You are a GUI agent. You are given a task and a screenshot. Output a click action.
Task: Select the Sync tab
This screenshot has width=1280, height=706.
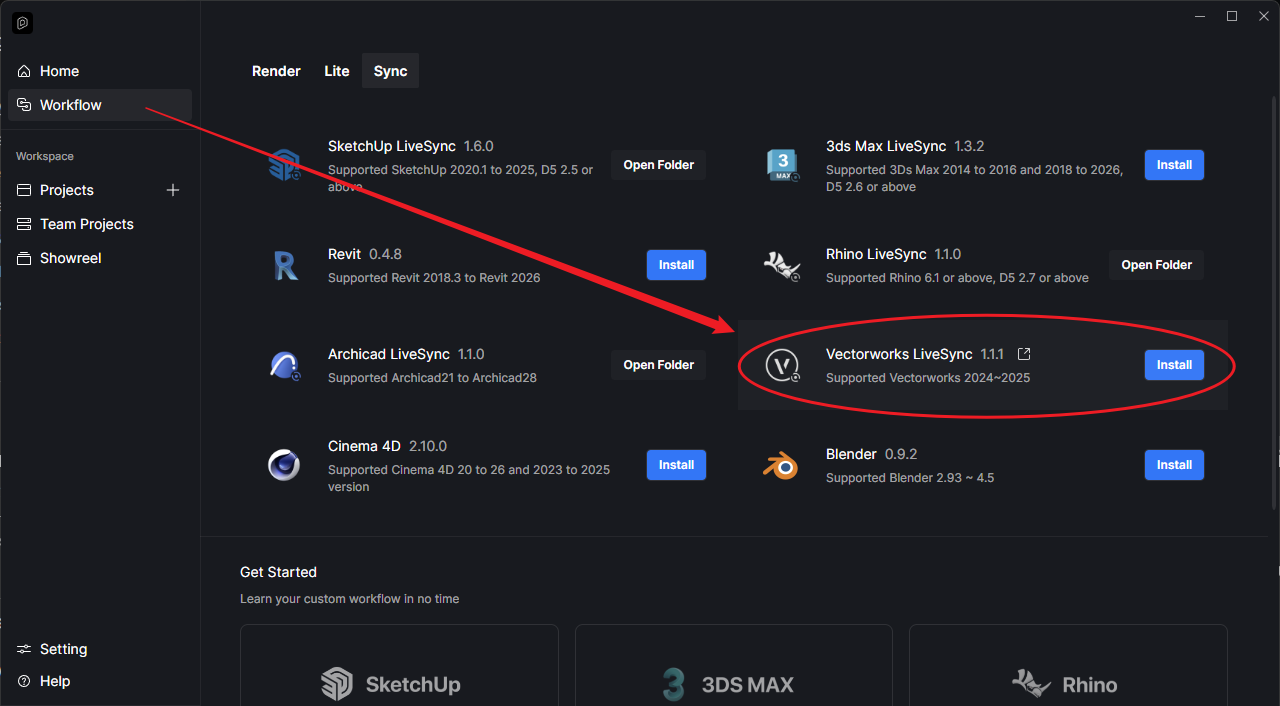tap(390, 71)
